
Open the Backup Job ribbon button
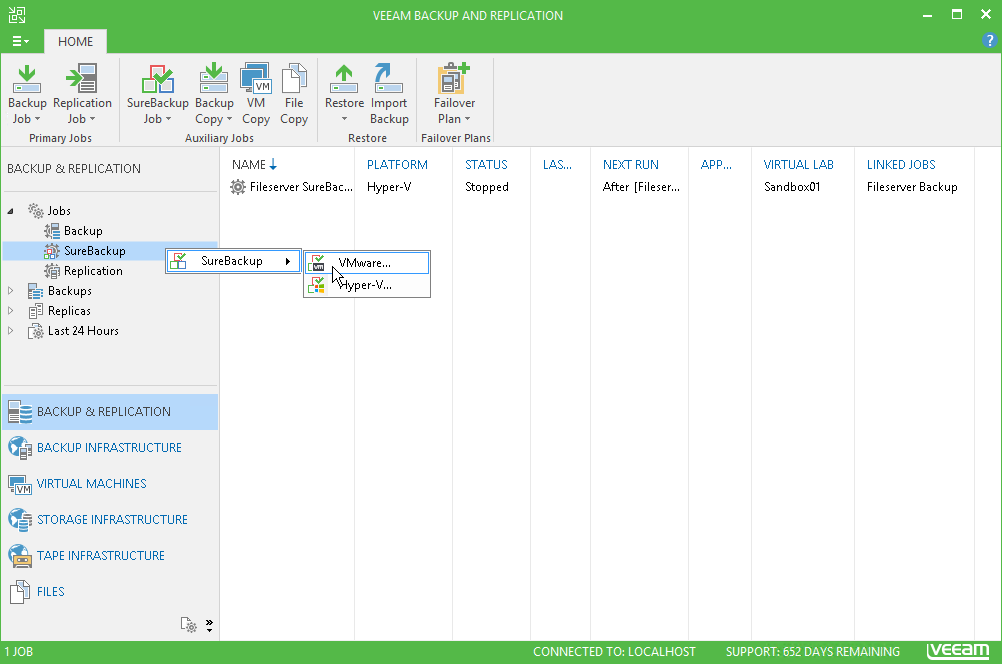point(27,94)
